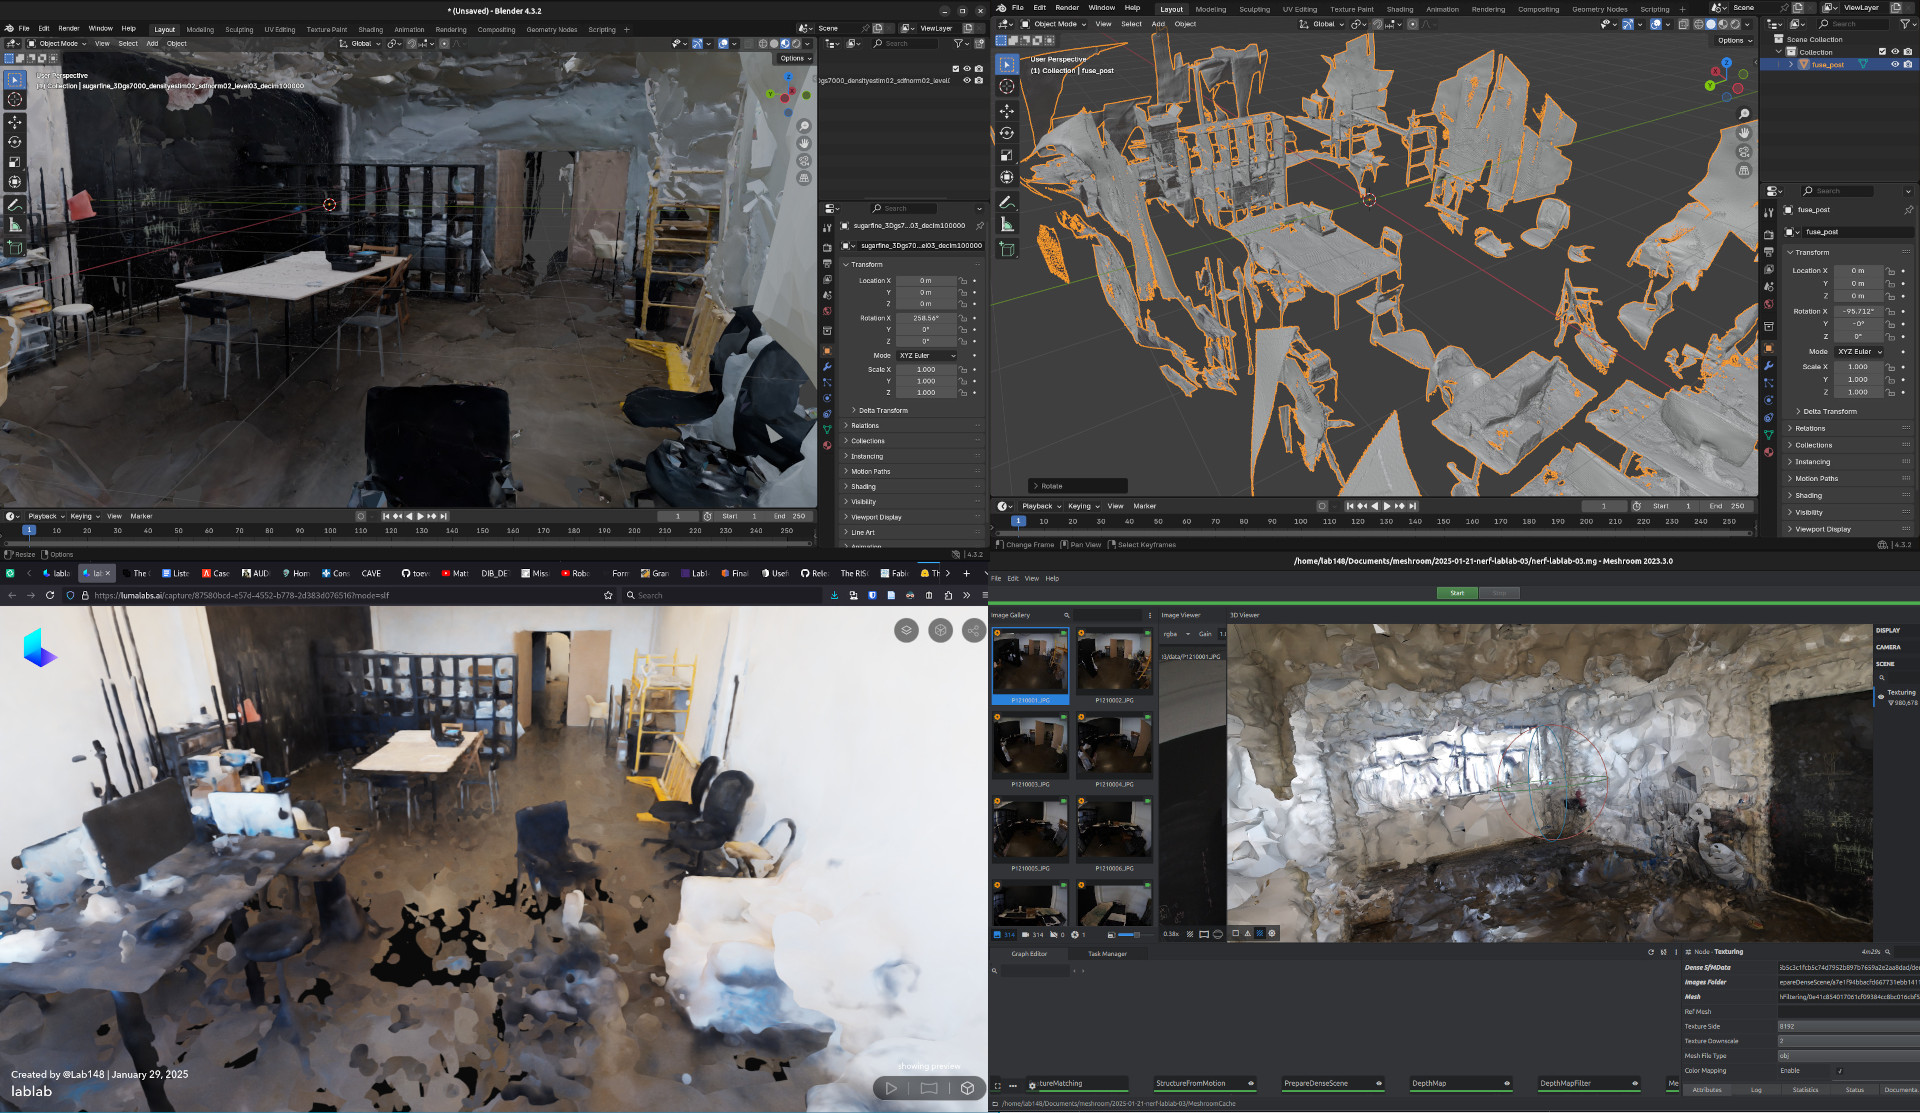Click Scale X value field in right Blender properties
Screen dimensions: 1920x1113
(1858, 367)
